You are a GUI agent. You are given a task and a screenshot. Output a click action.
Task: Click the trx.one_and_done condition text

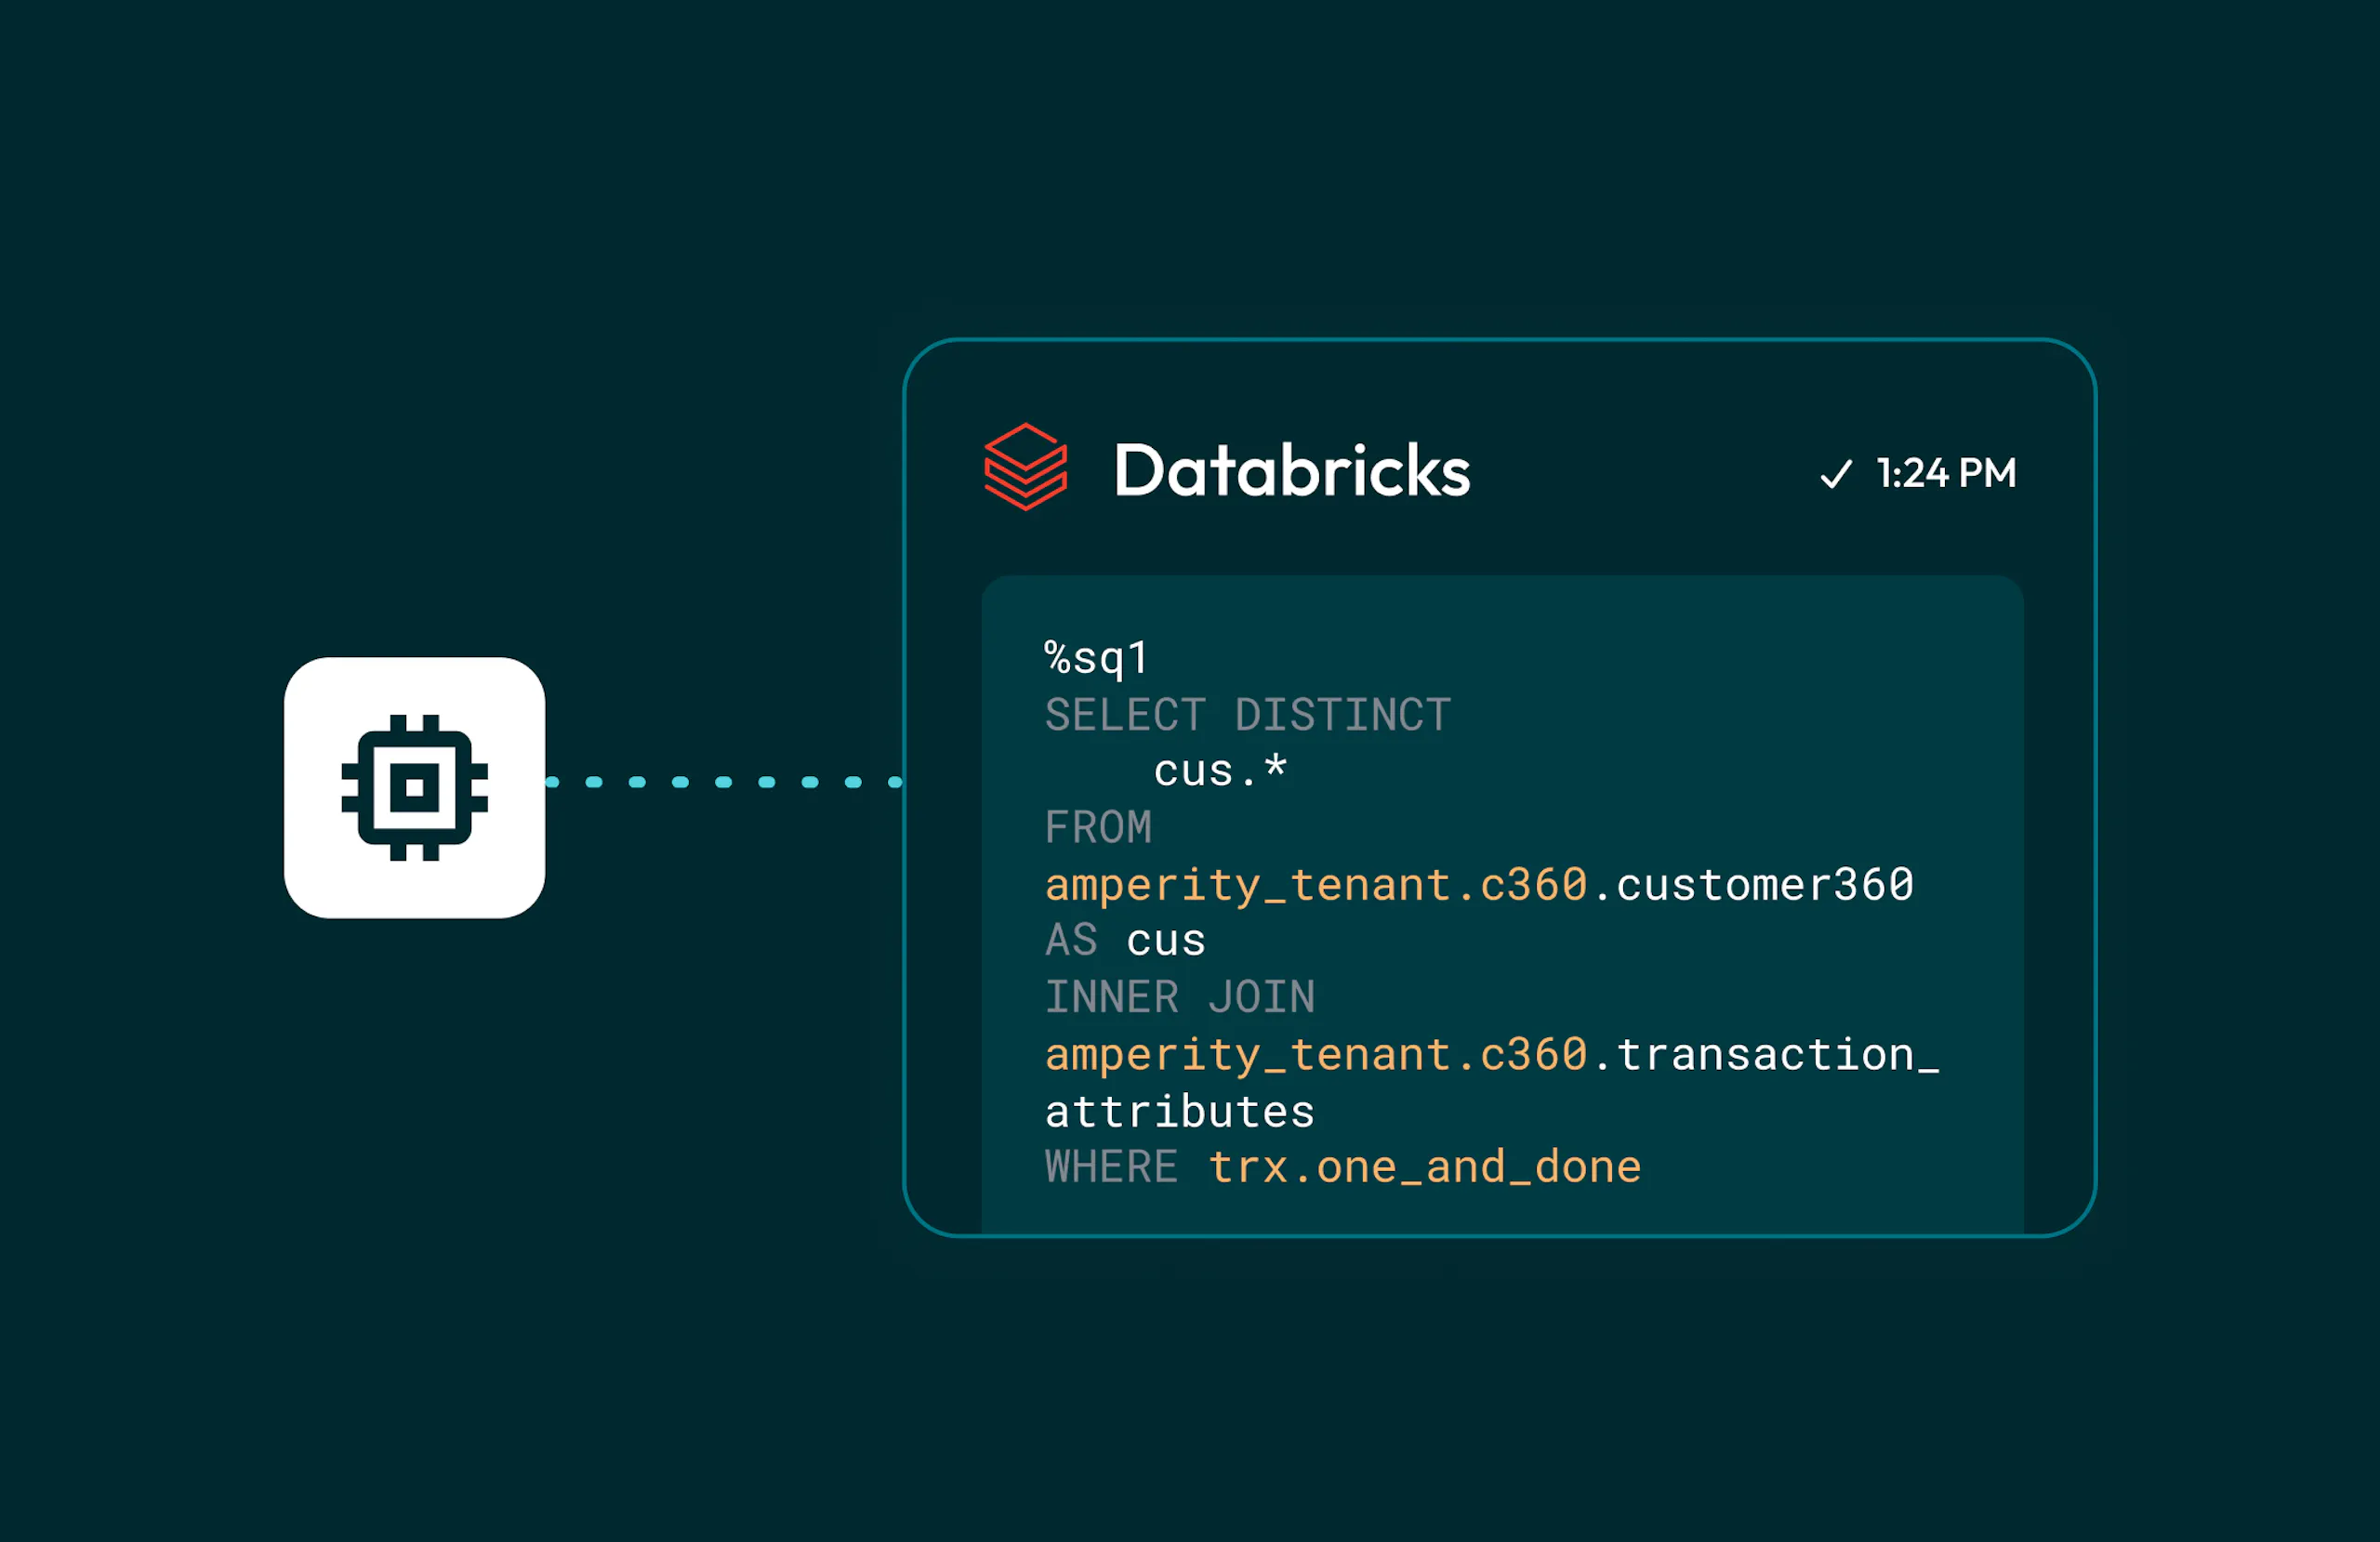pyautogui.click(x=1425, y=1168)
